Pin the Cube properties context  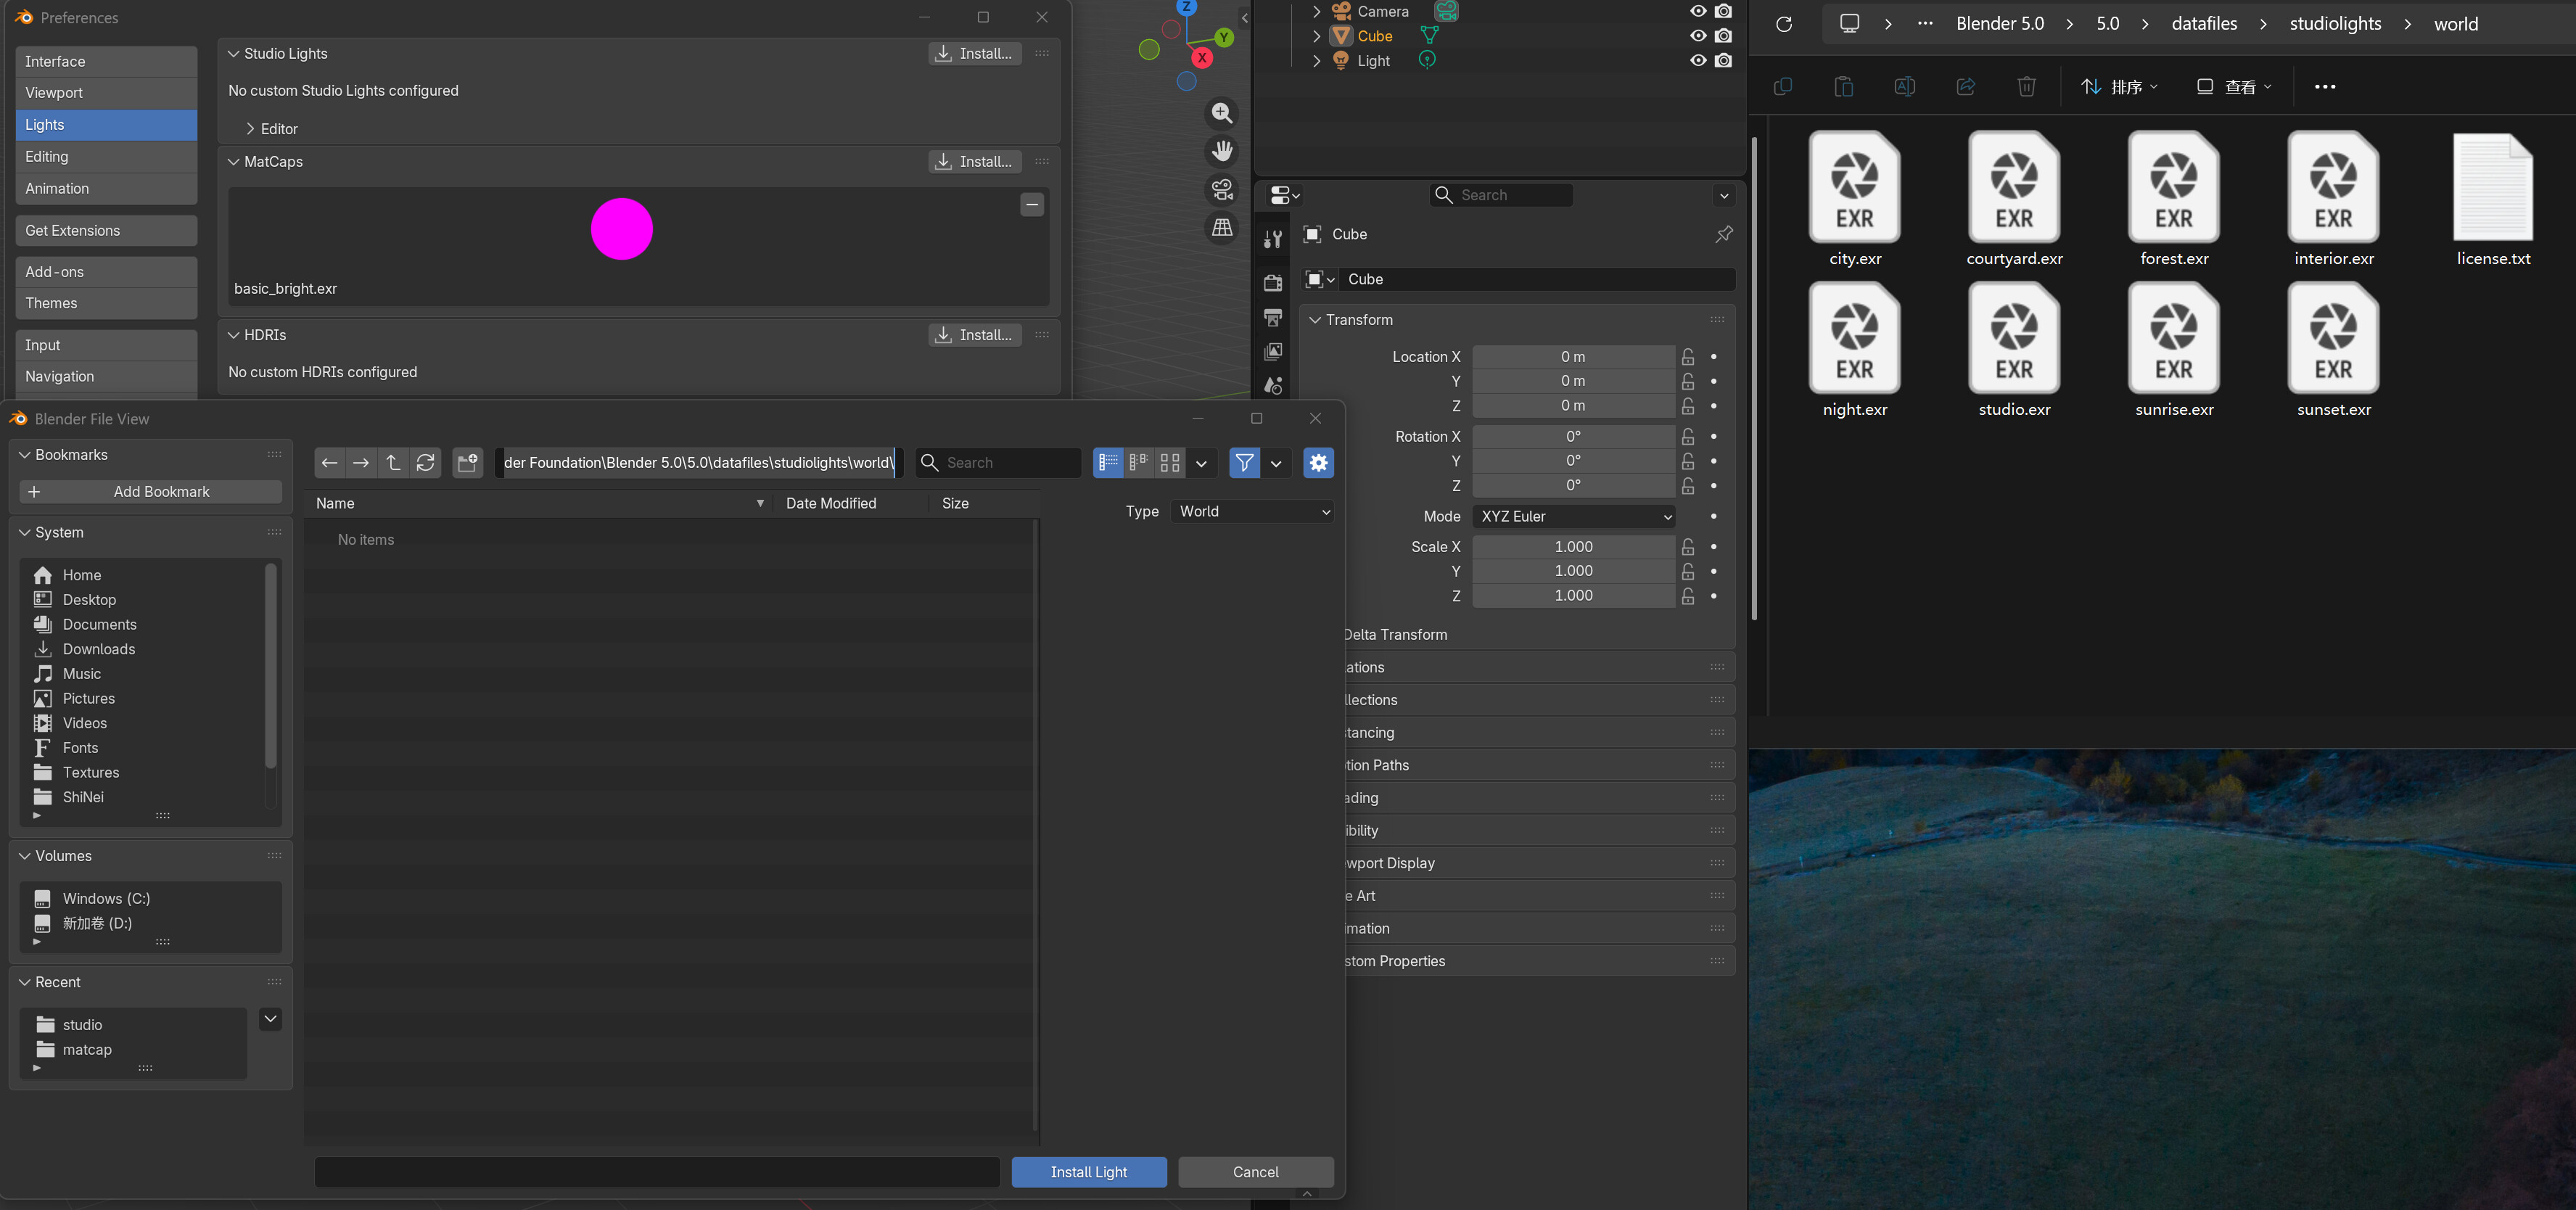[1724, 234]
